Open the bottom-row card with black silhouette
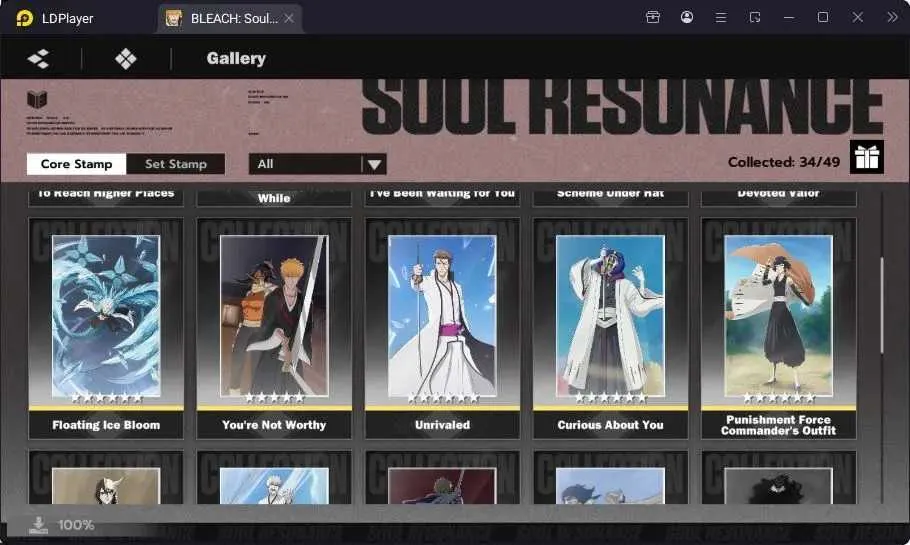 pyautogui.click(x=779, y=477)
